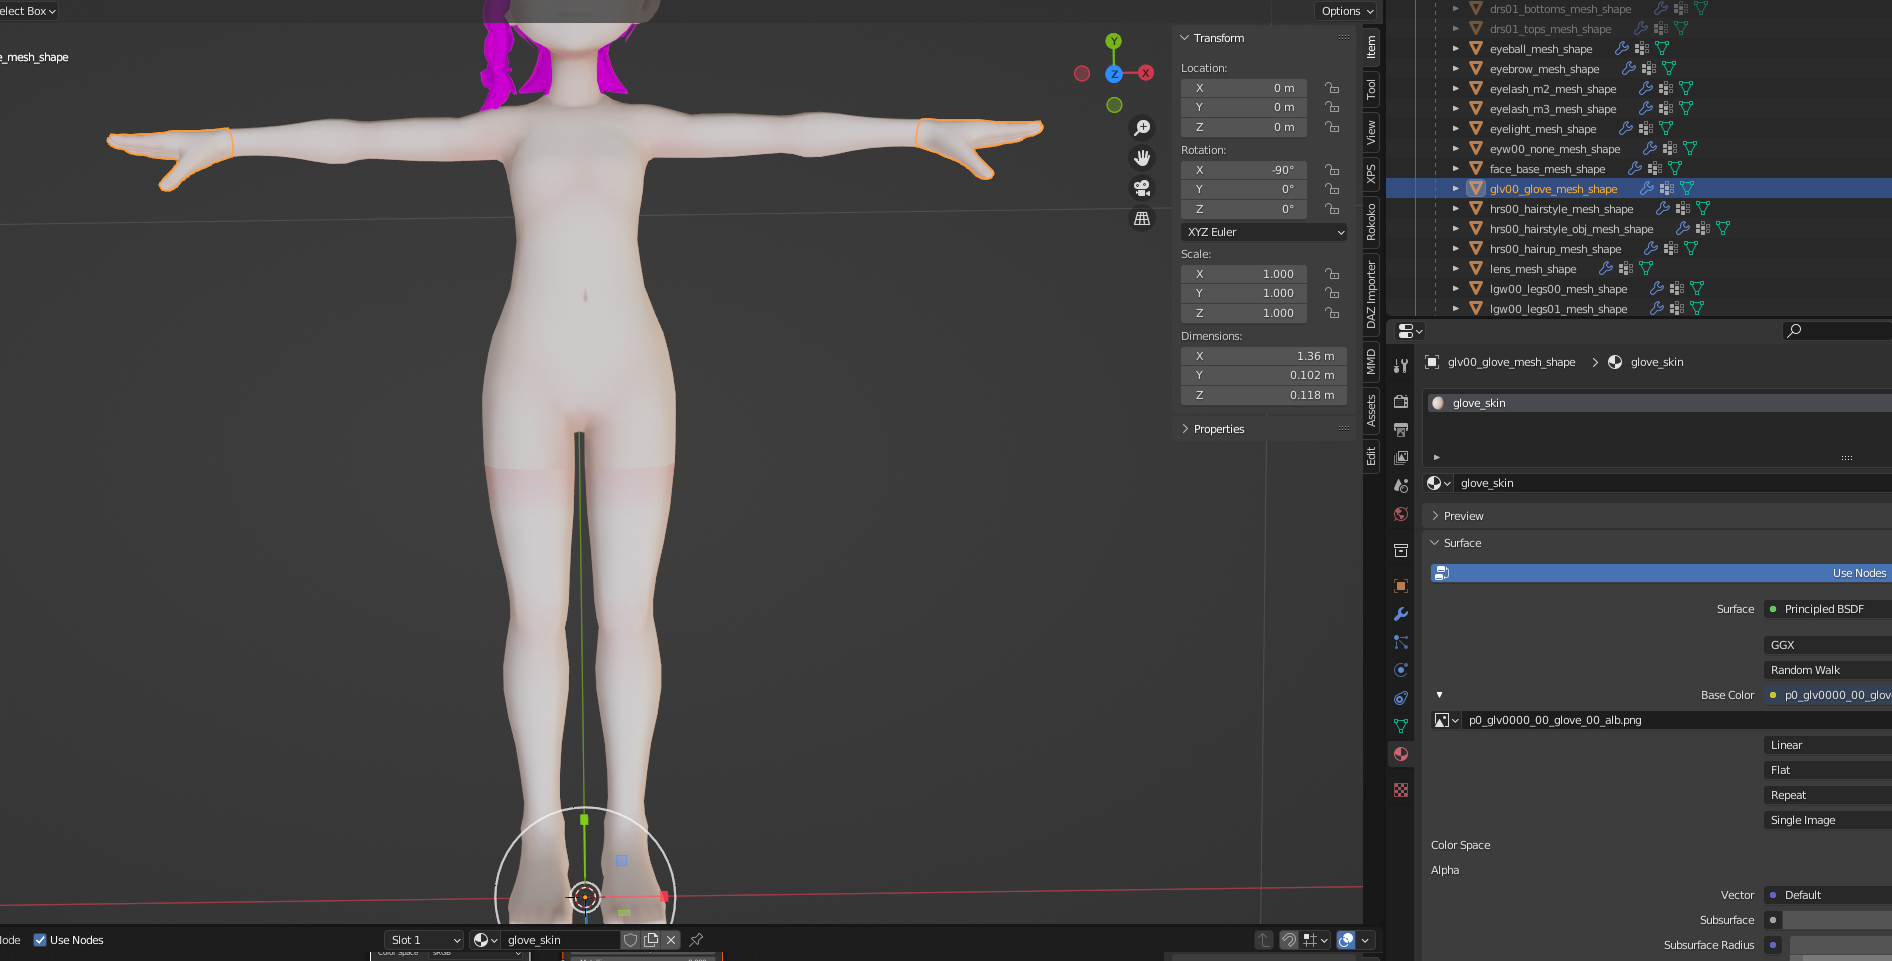Expand eyeball_mesh_shape in the outliner
Viewport: 1892px width, 961px height.
(1456, 48)
